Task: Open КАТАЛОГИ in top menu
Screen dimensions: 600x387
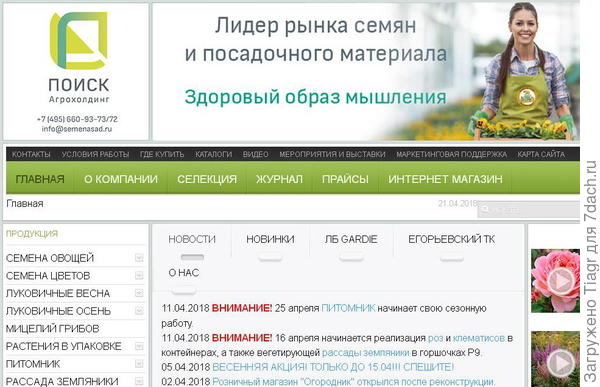Action: click(x=214, y=154)
